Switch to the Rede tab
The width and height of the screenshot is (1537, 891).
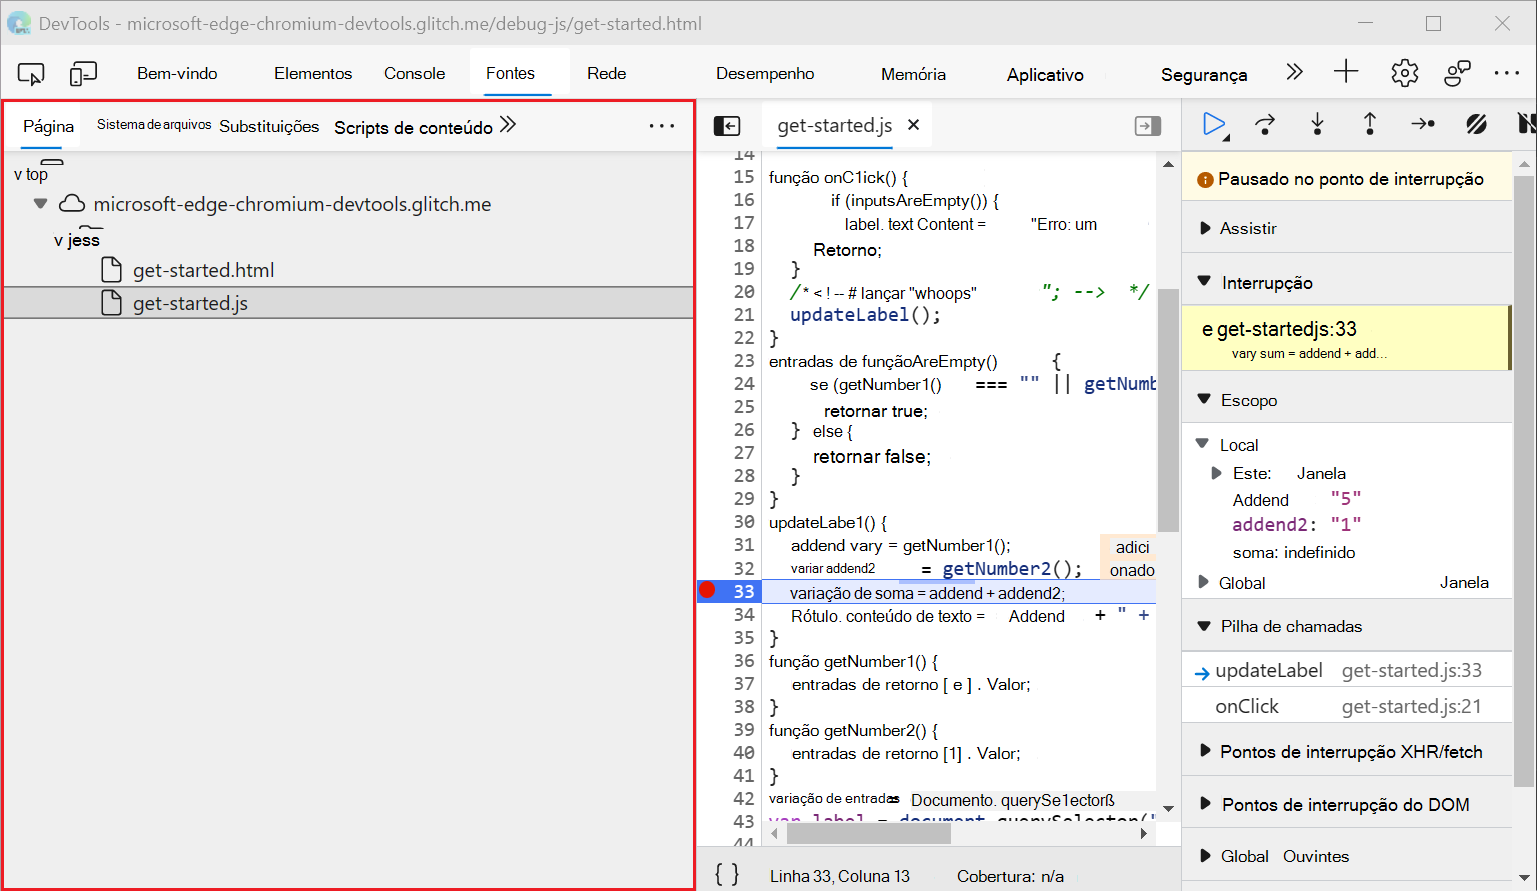tap(606, 73)
